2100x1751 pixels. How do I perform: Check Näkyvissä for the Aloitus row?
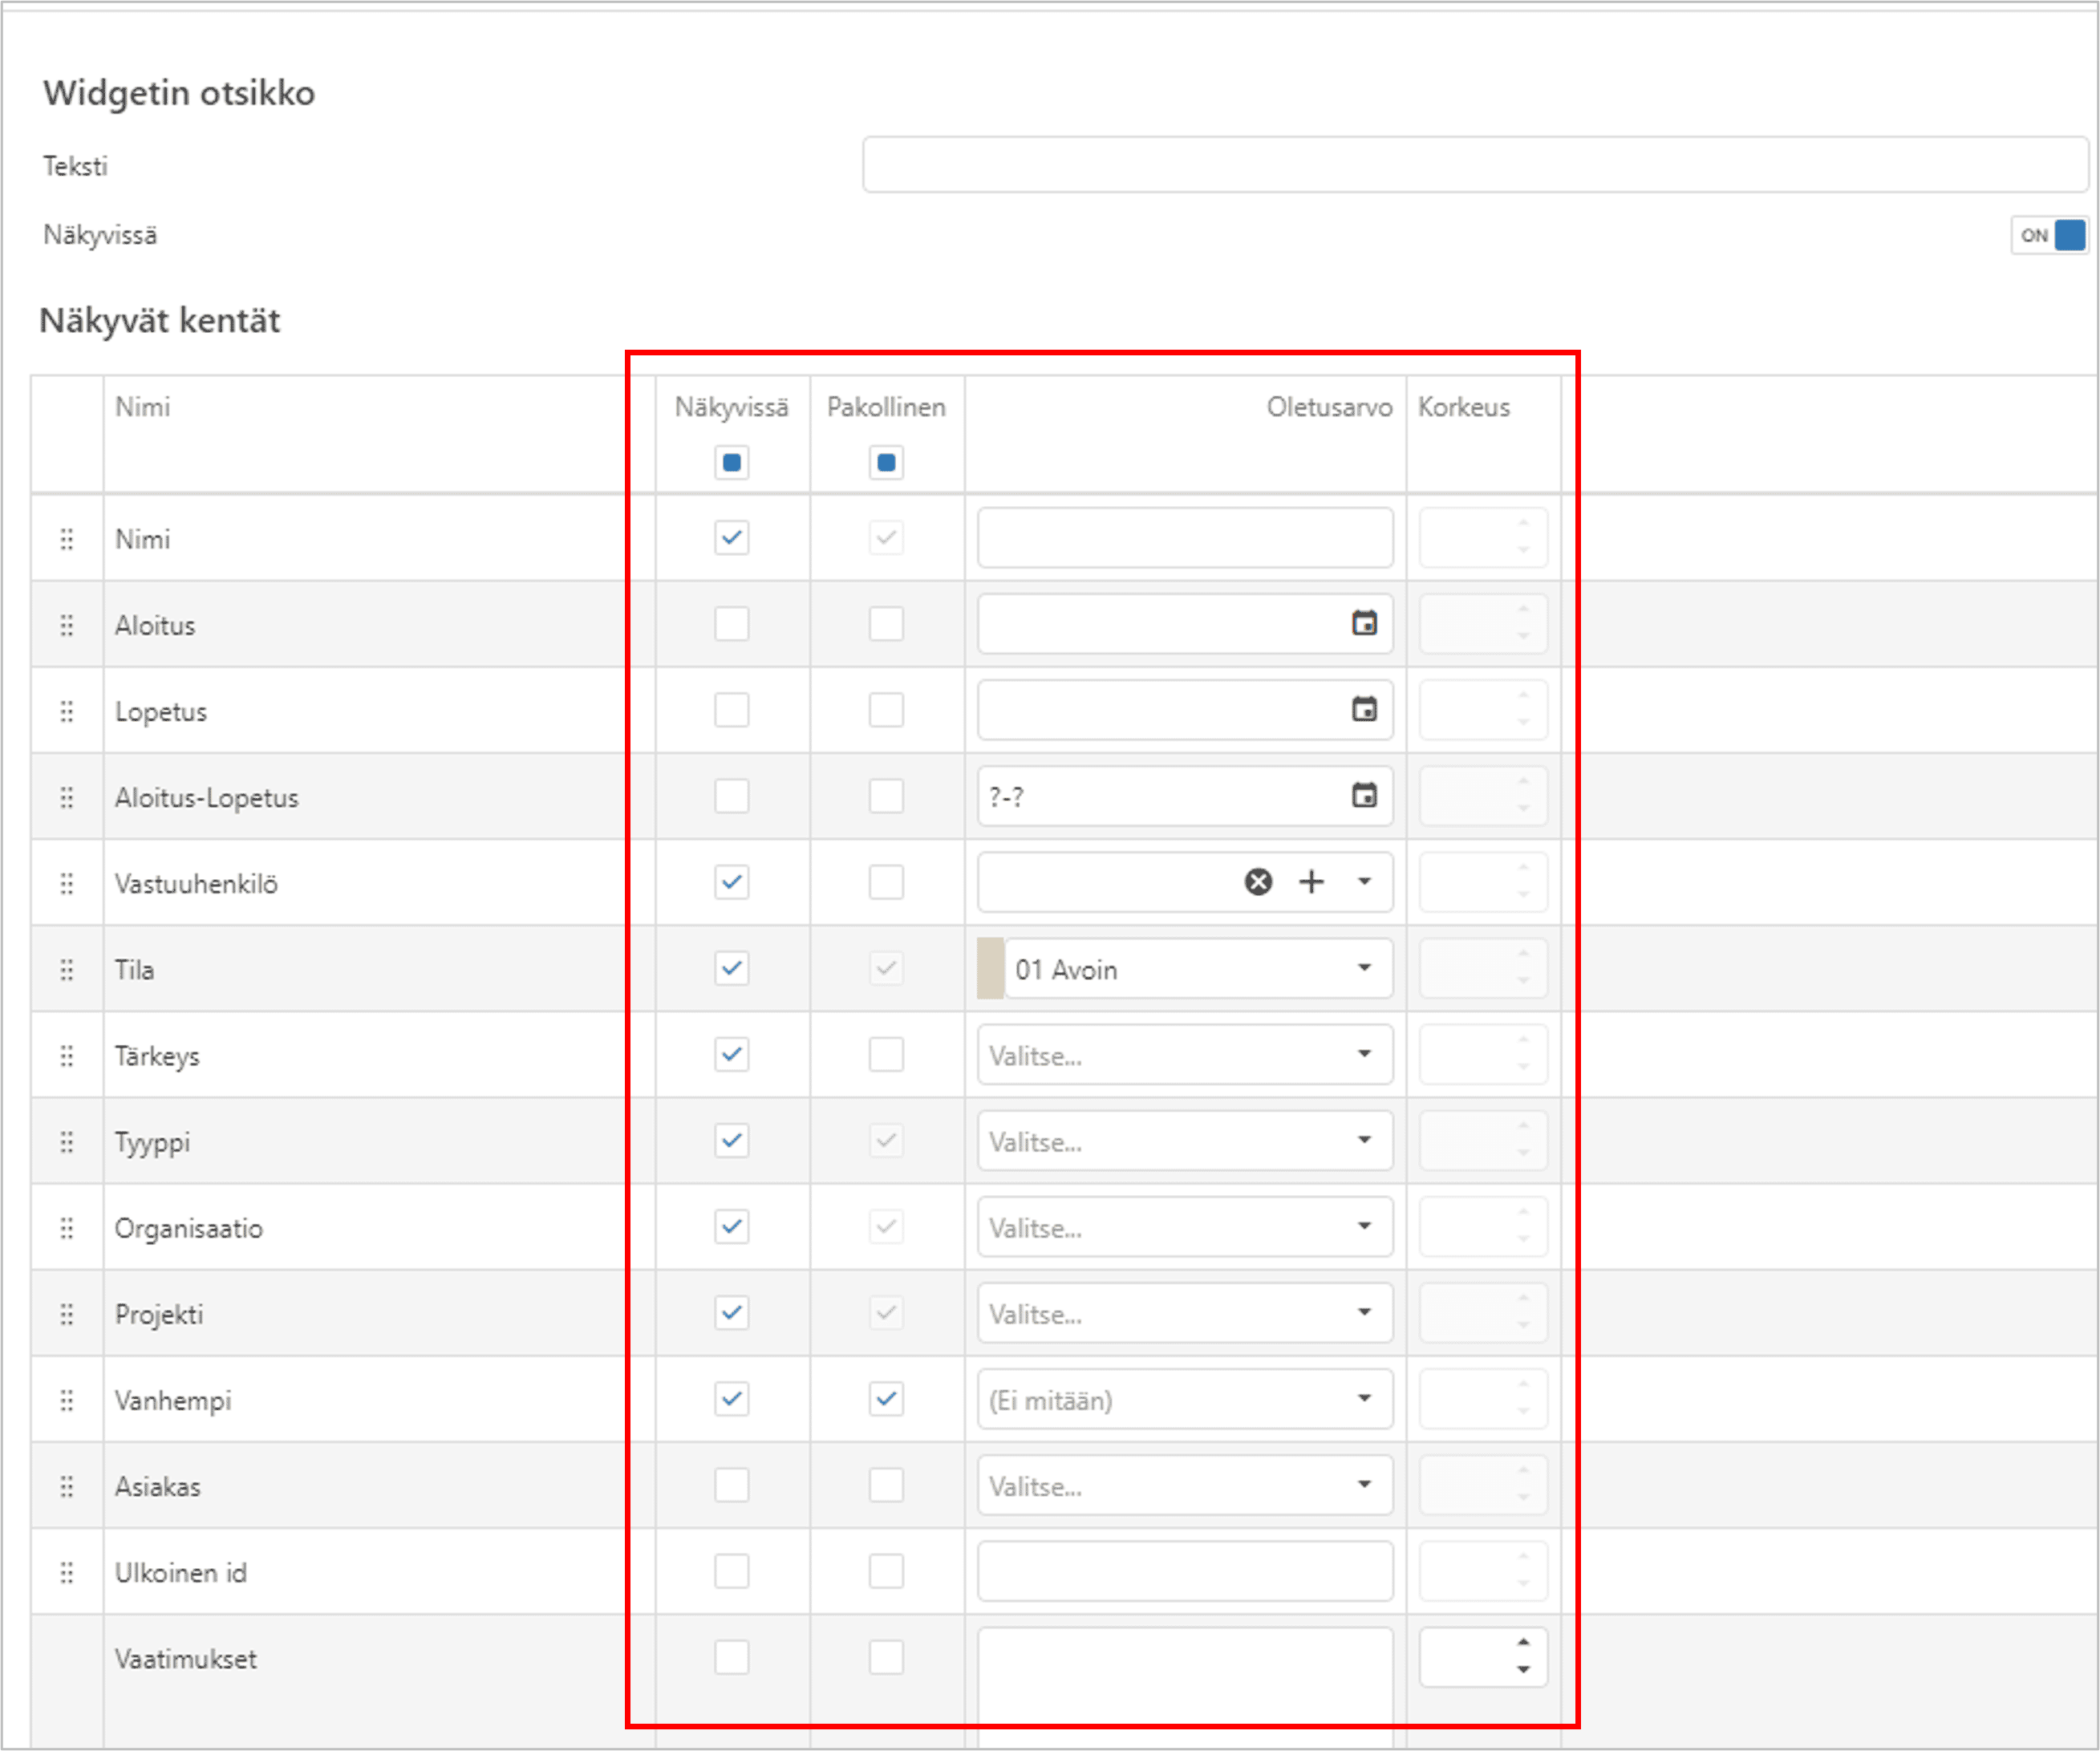732,623
